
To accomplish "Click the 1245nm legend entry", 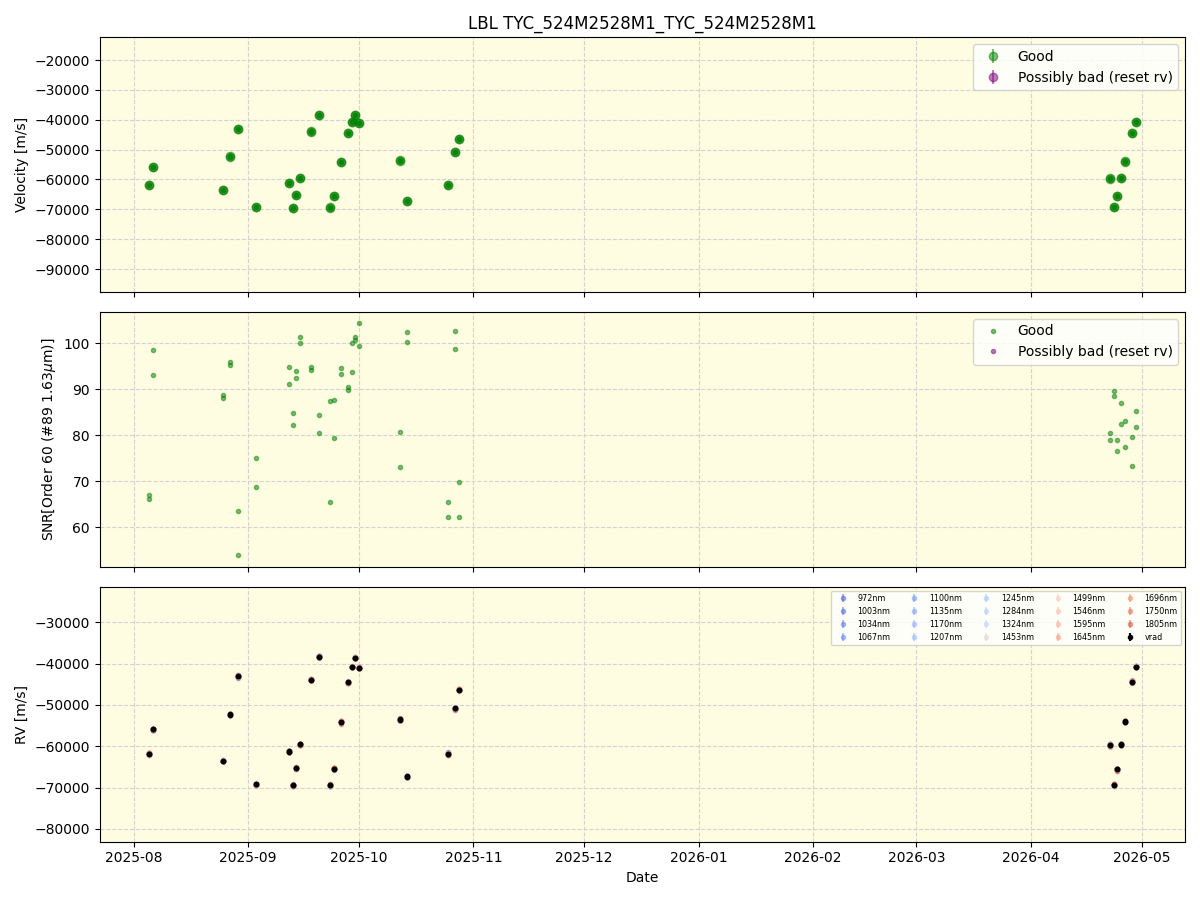I will click(1008, 598).
